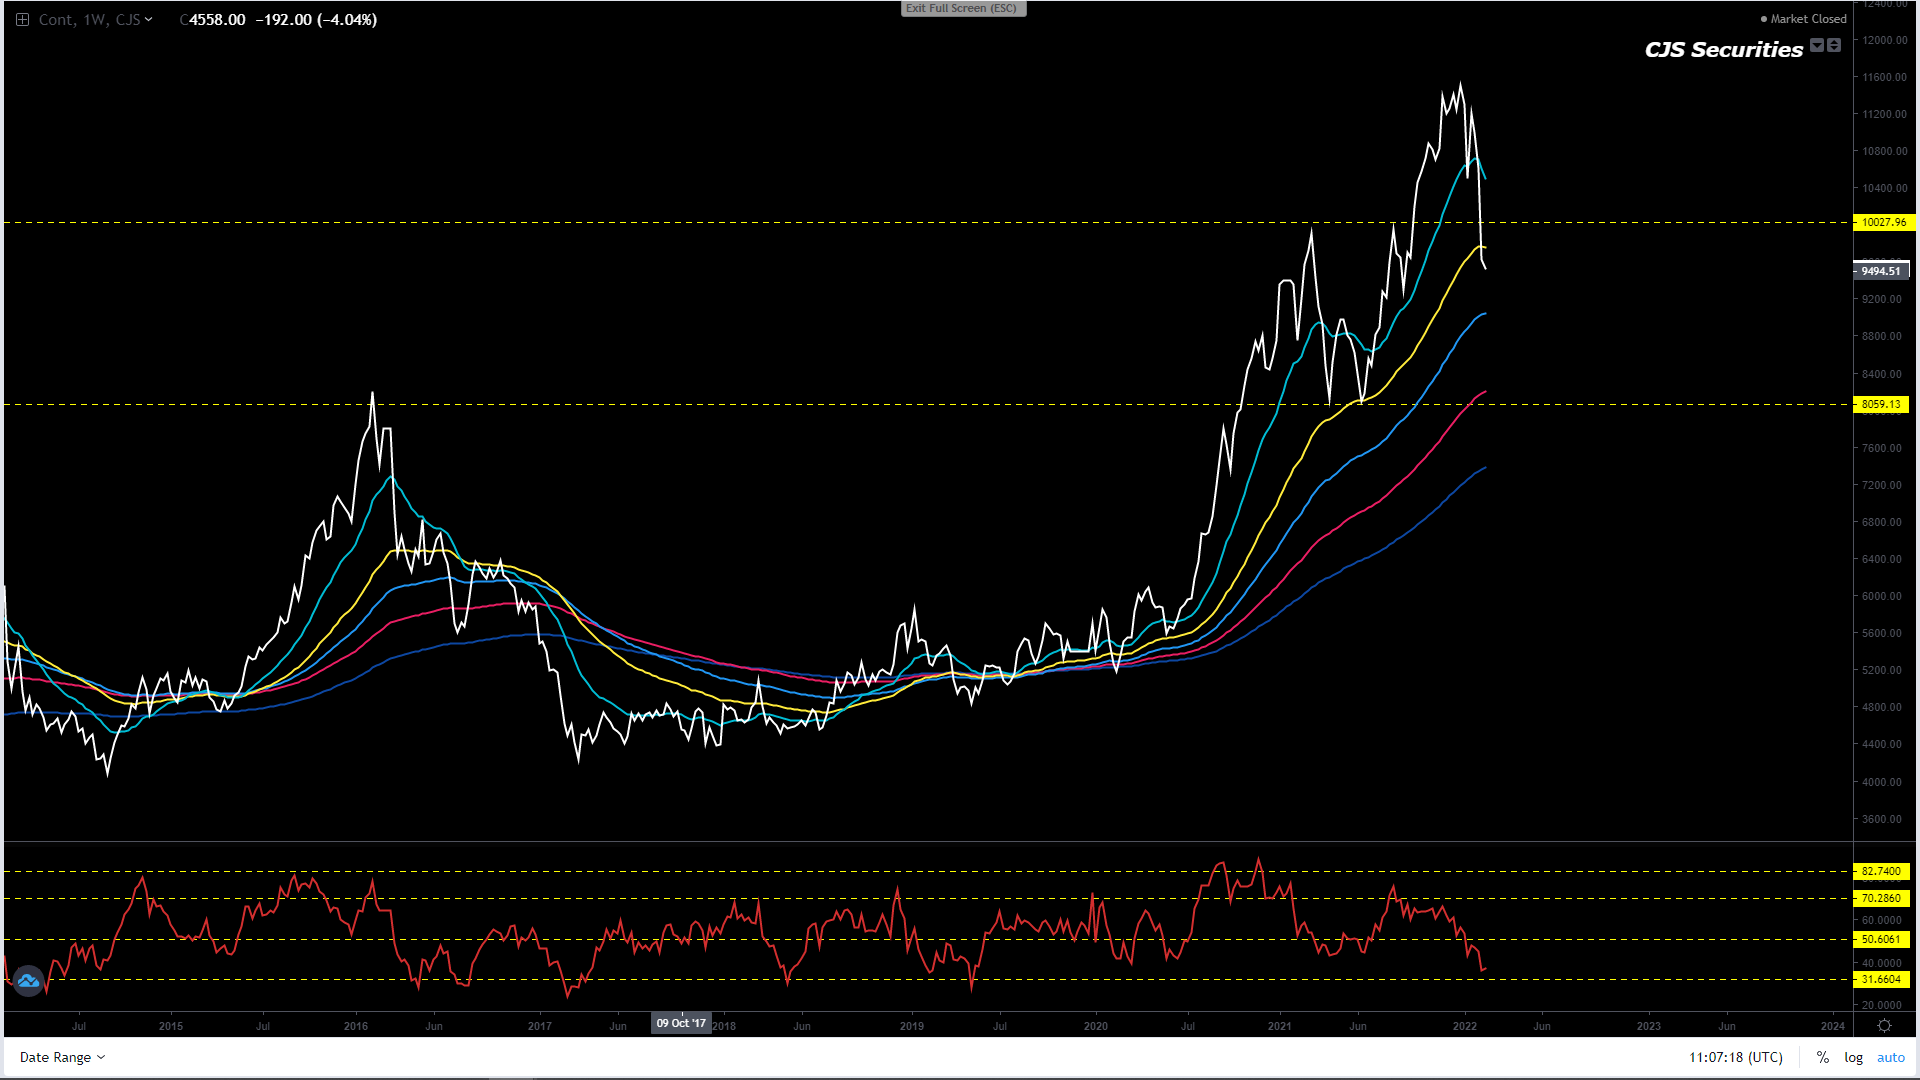This screenshot has width=1920, height=1080.
Task: Click the move pane down arrow icon
Action: 1817,45
